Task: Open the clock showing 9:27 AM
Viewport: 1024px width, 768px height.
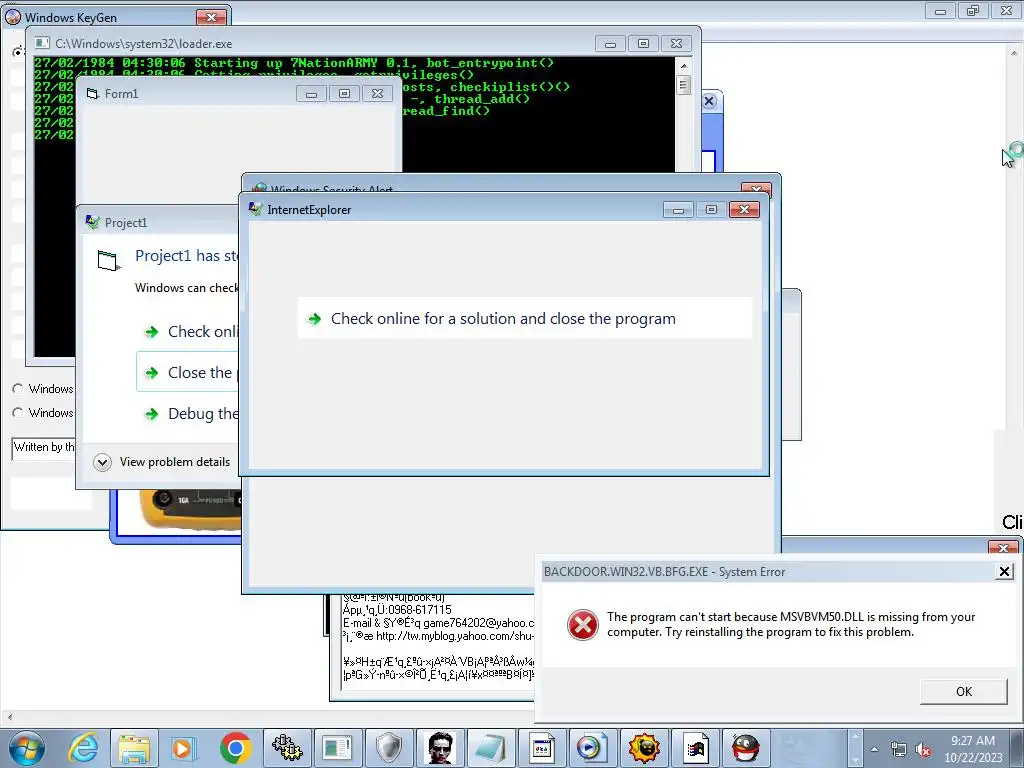Action: 972,748
